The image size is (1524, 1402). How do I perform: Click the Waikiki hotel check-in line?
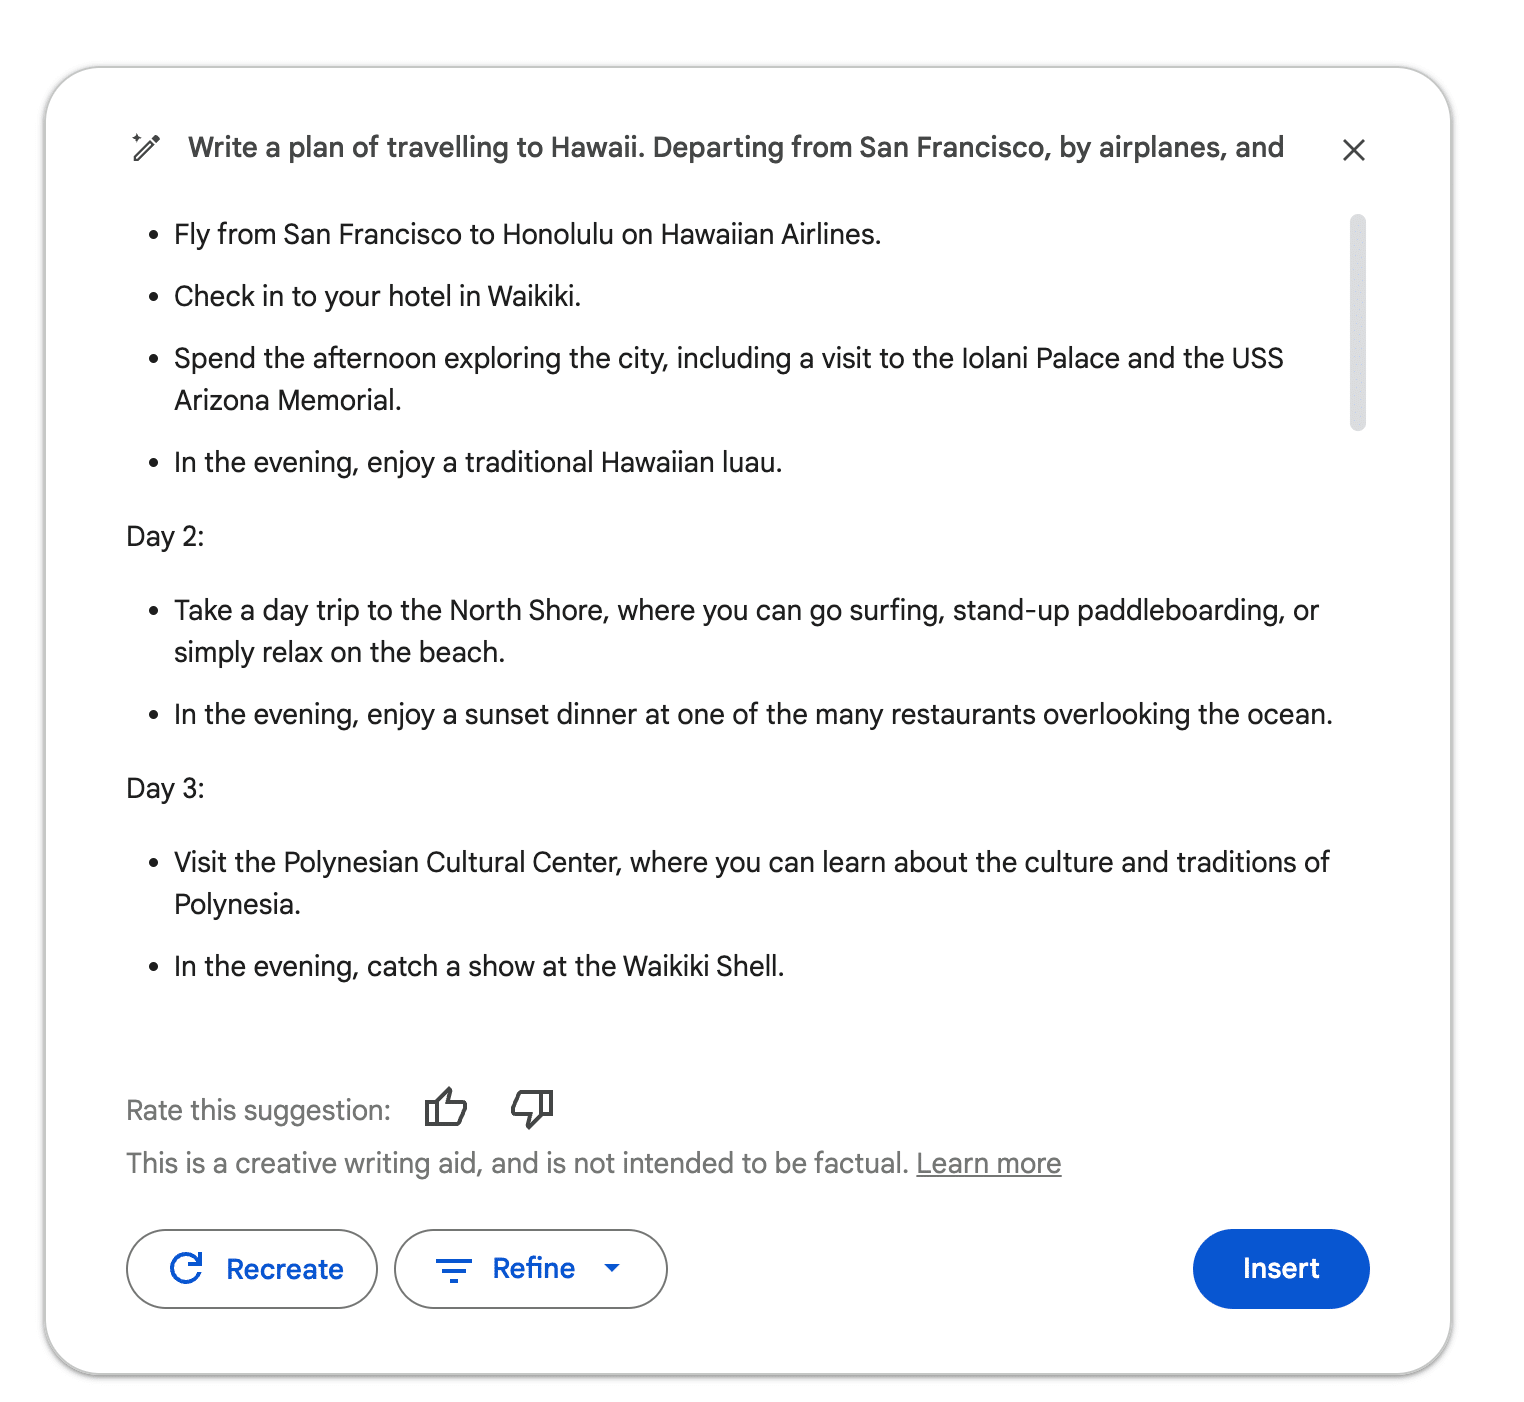click(x=377, y=296)
